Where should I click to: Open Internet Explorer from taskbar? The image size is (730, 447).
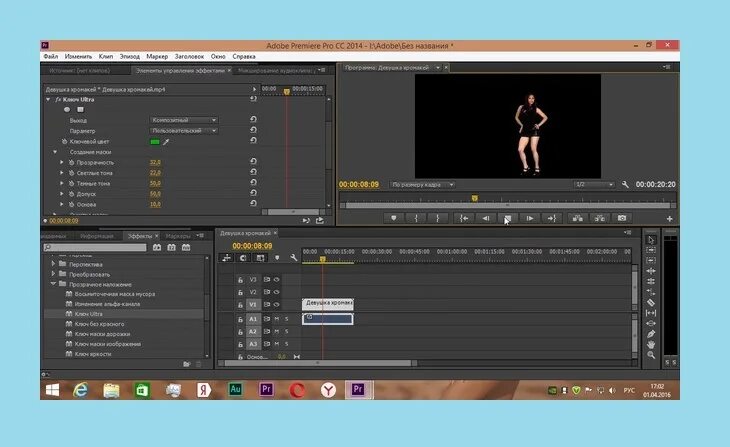pyautogui.click(x=81, y=390)
